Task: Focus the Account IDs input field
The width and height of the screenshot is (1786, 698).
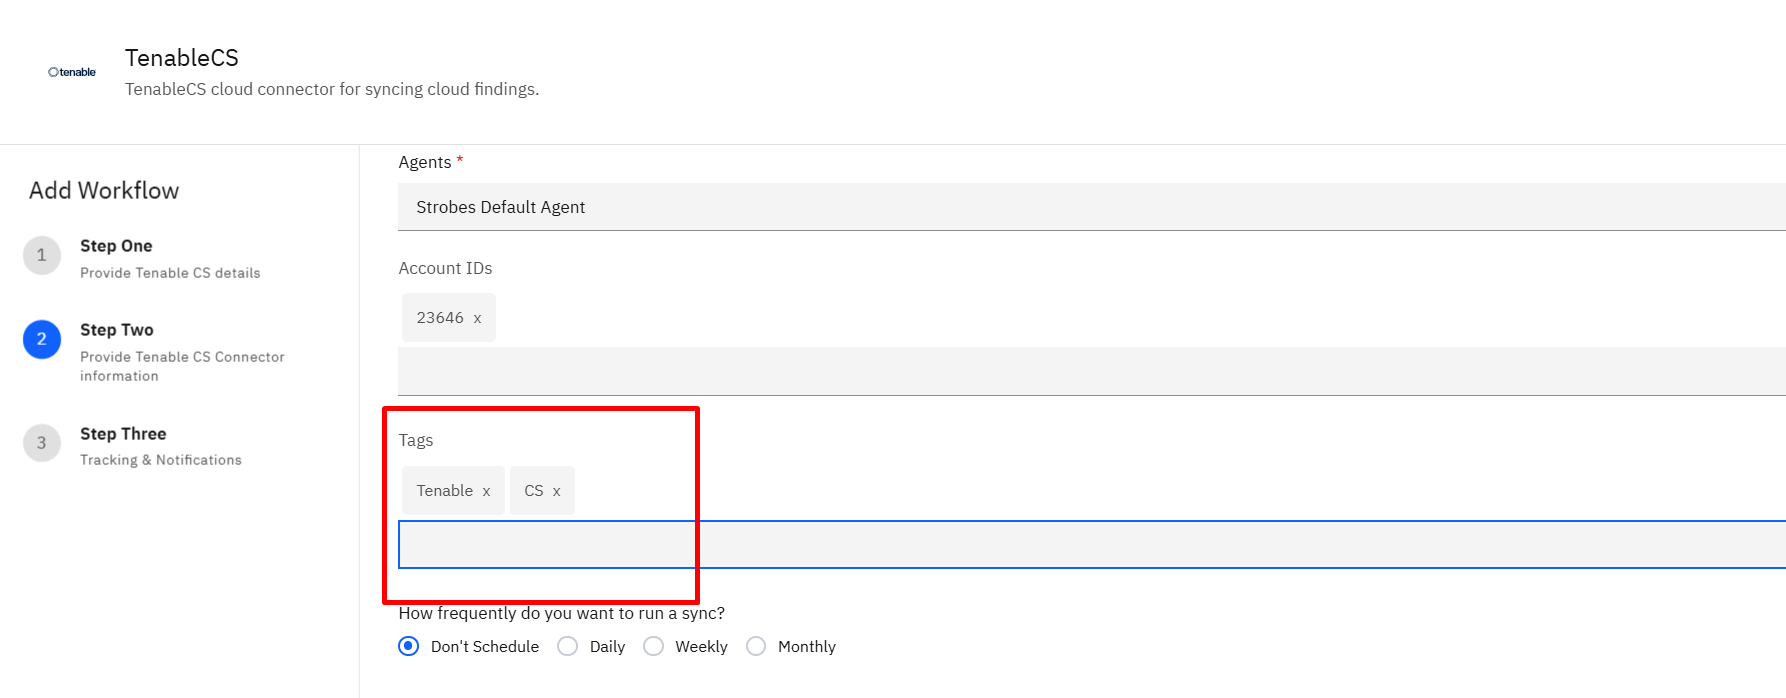Action: click(x=1092, y=371)
